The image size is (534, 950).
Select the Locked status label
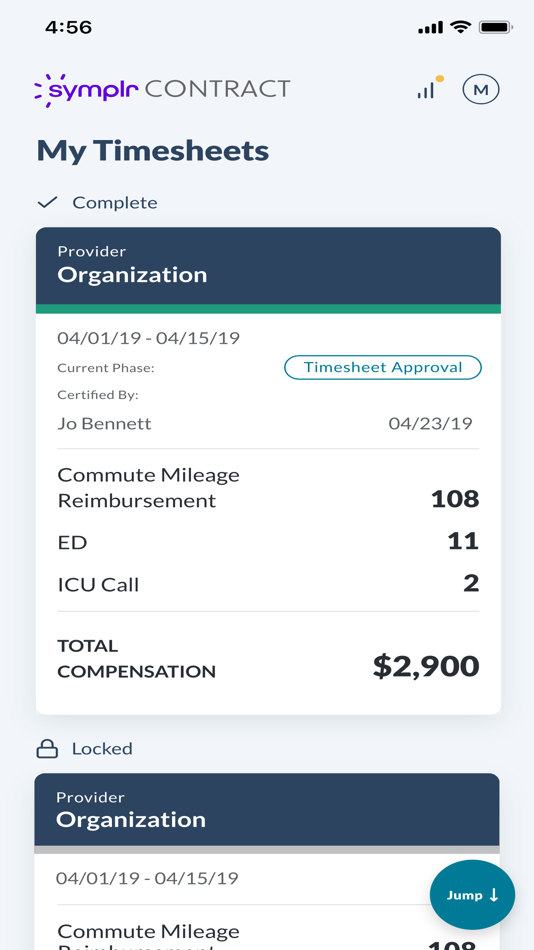tap(102, 749)
